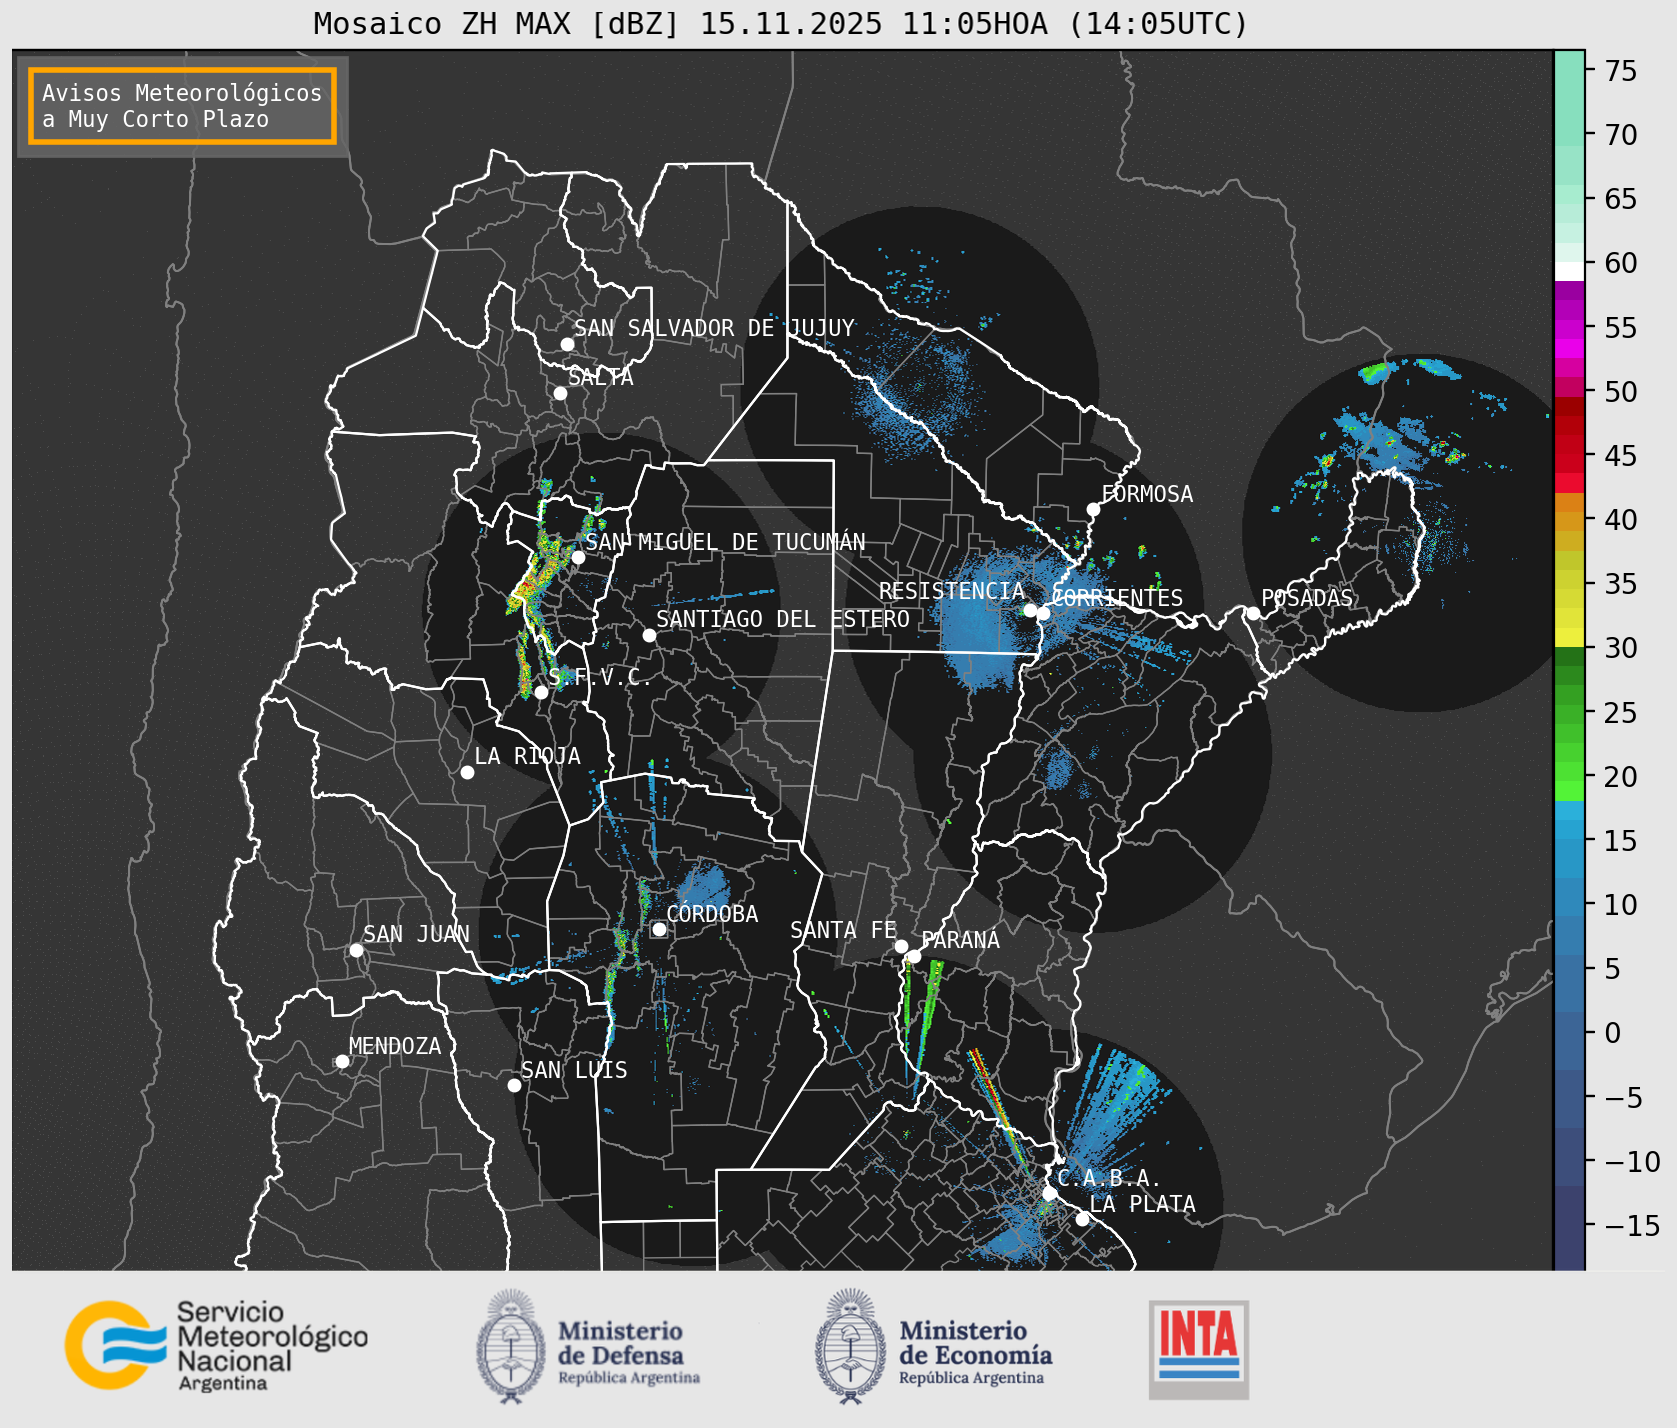Click the San Miguel de Tucumán marker
Viewport: 1677px width, 1428px height.
tap(577, 557)
